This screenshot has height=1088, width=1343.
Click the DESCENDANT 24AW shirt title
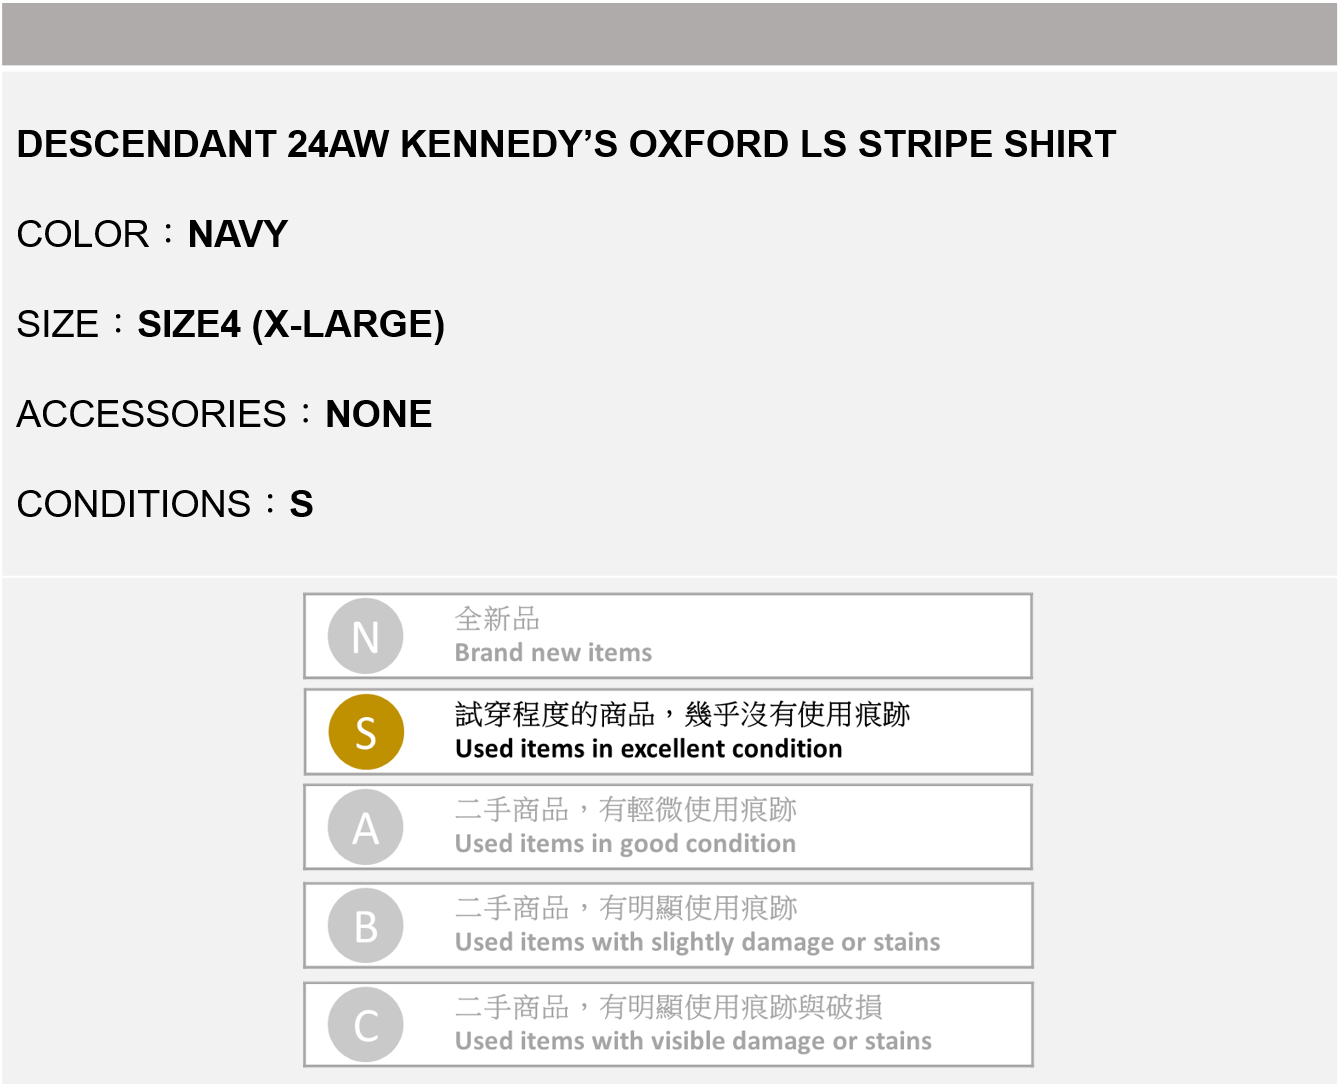pos(566,145)
